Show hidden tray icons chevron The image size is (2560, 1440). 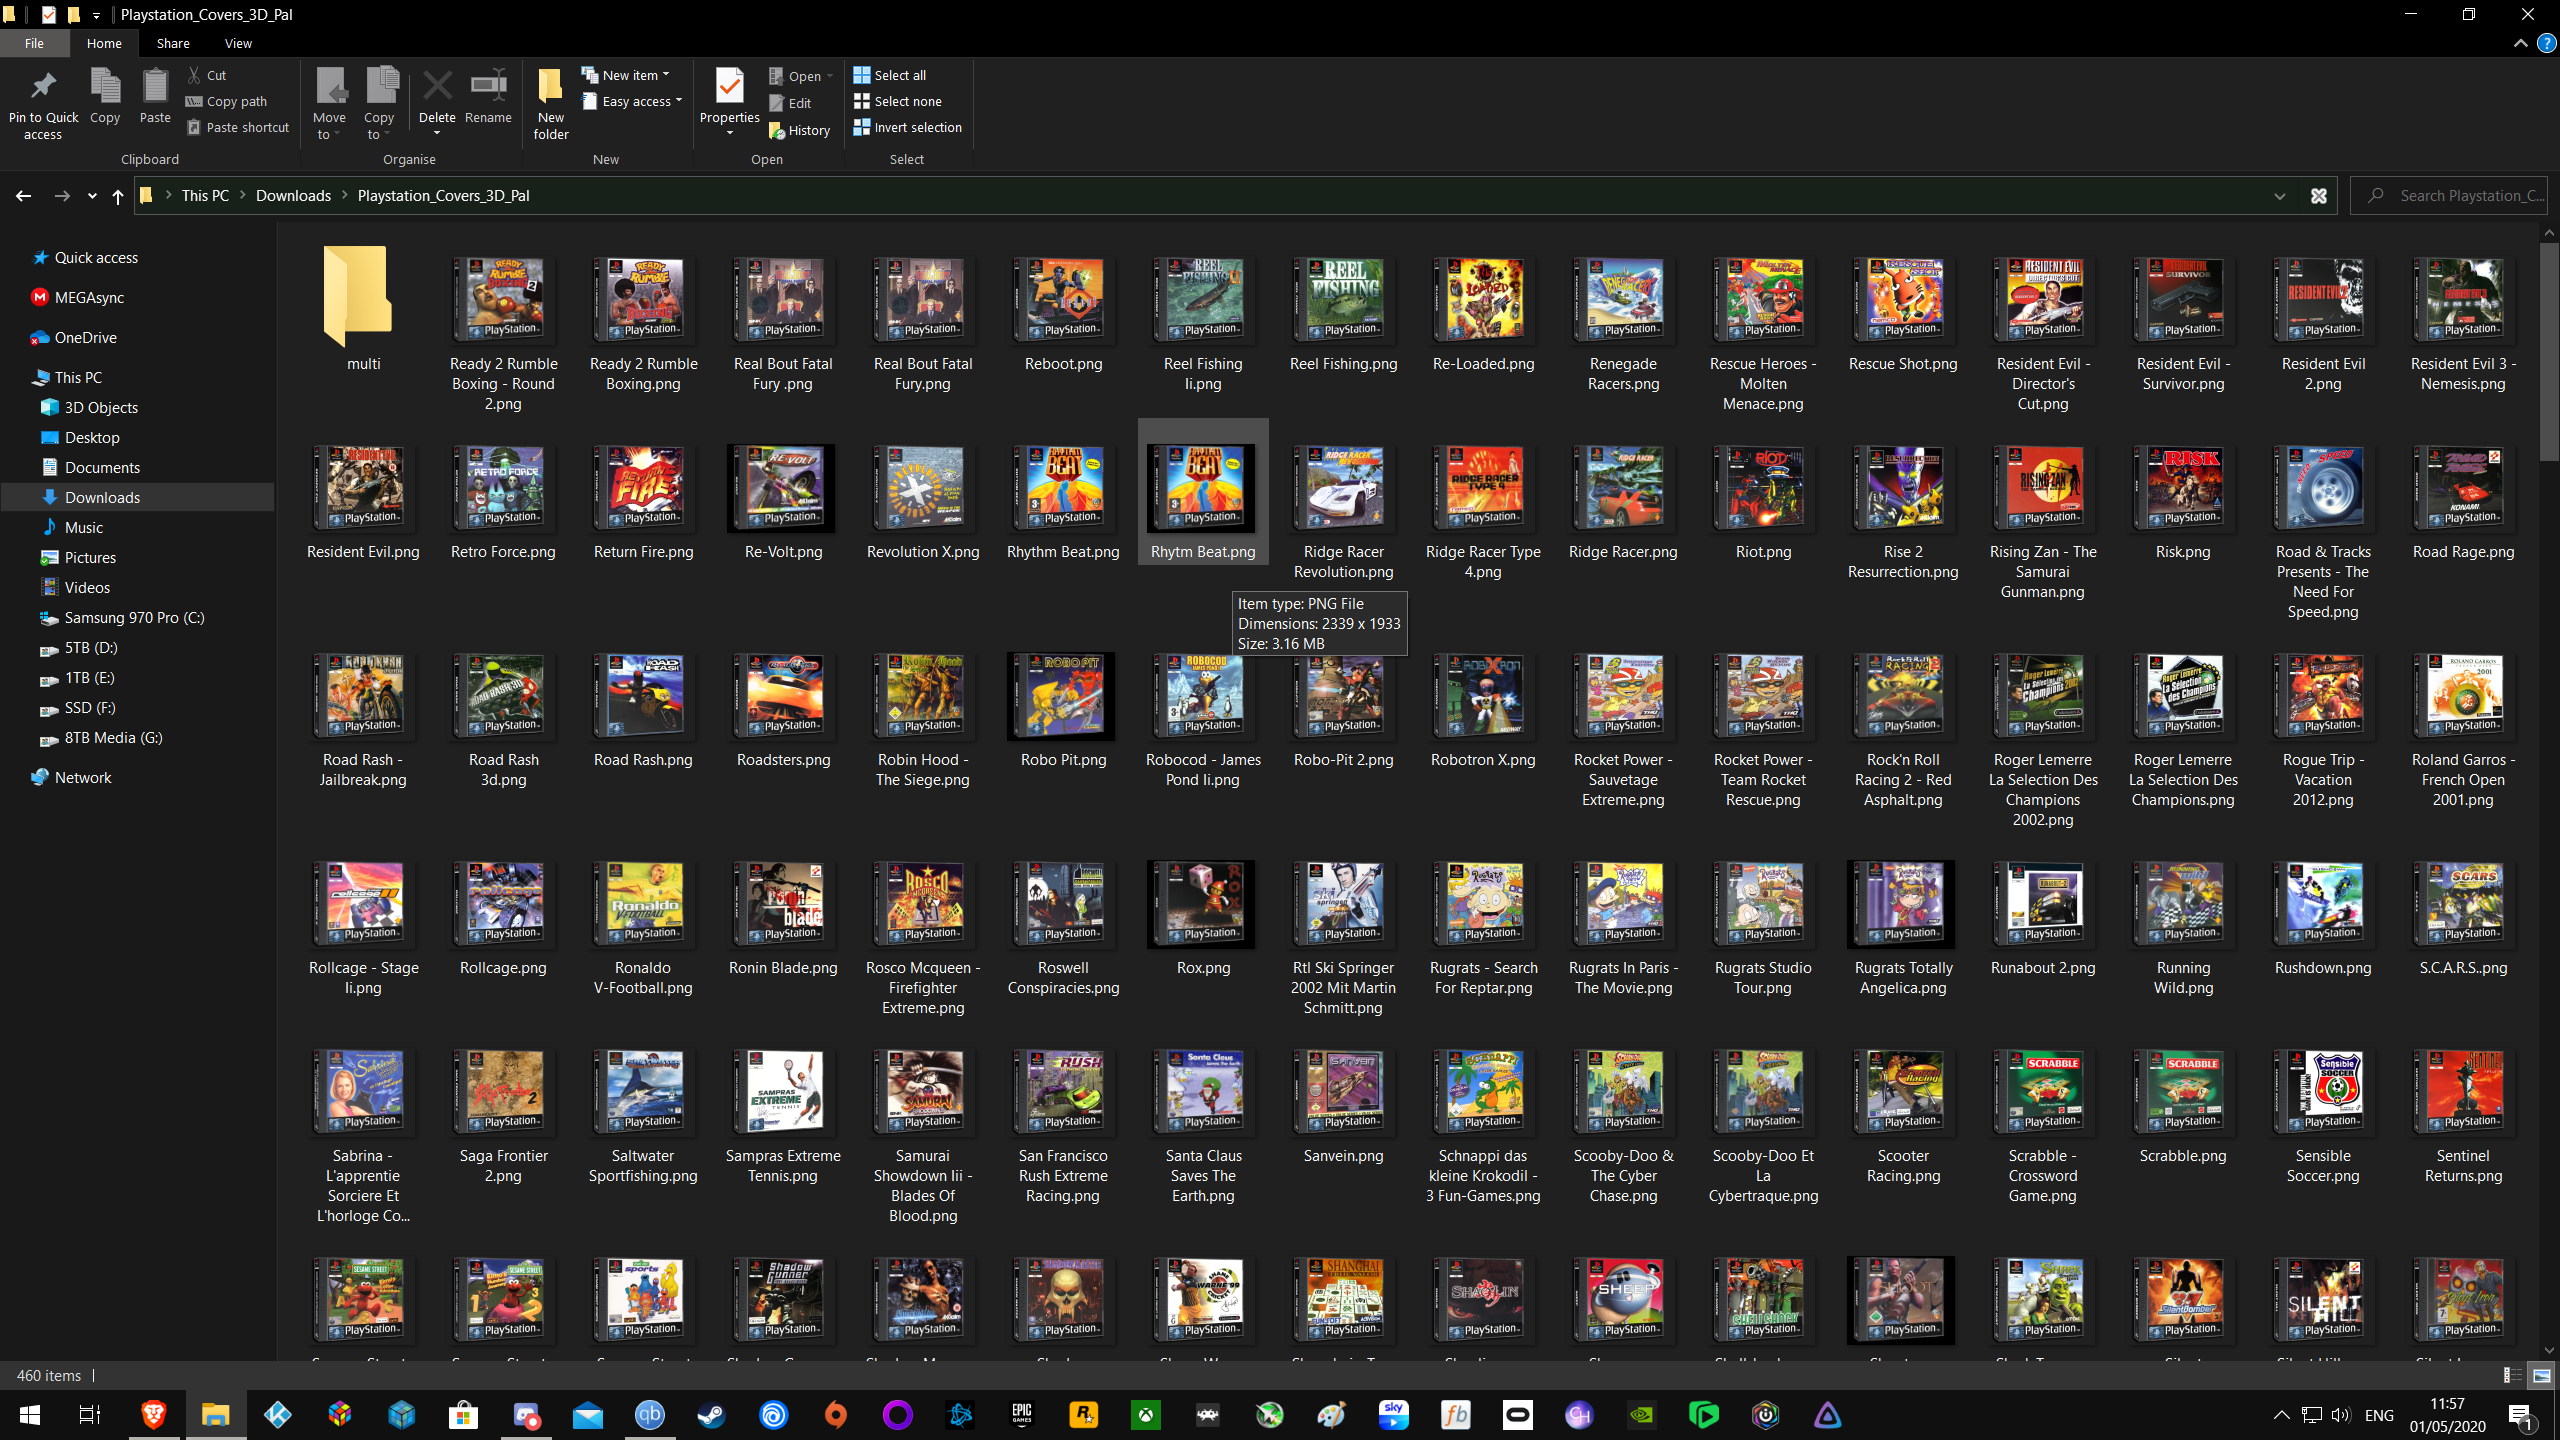point(2281,1415)
